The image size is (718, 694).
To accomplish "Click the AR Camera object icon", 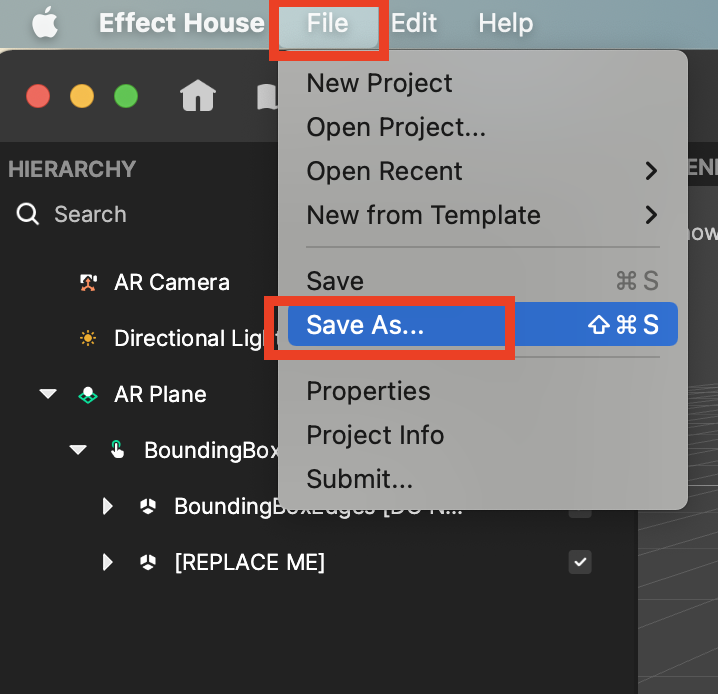I will [x=88, y=283].
